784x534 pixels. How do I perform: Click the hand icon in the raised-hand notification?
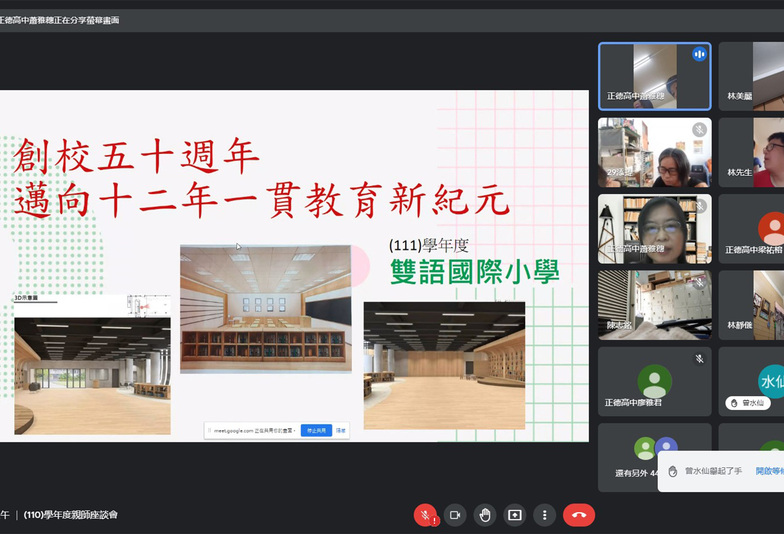[673, 471]
